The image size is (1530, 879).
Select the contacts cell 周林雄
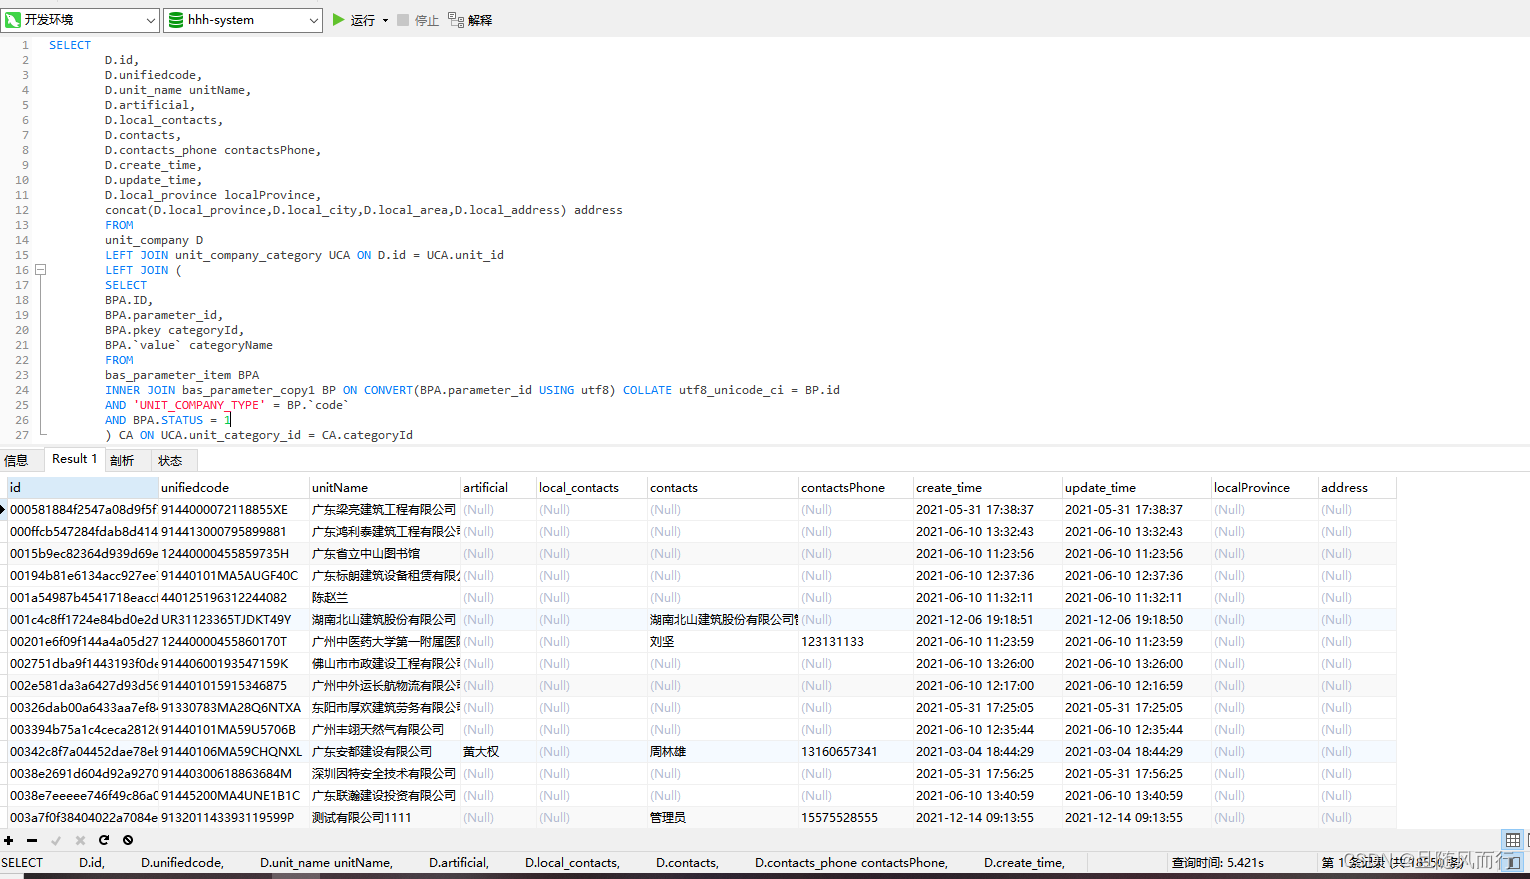click(x=723, y=752)
